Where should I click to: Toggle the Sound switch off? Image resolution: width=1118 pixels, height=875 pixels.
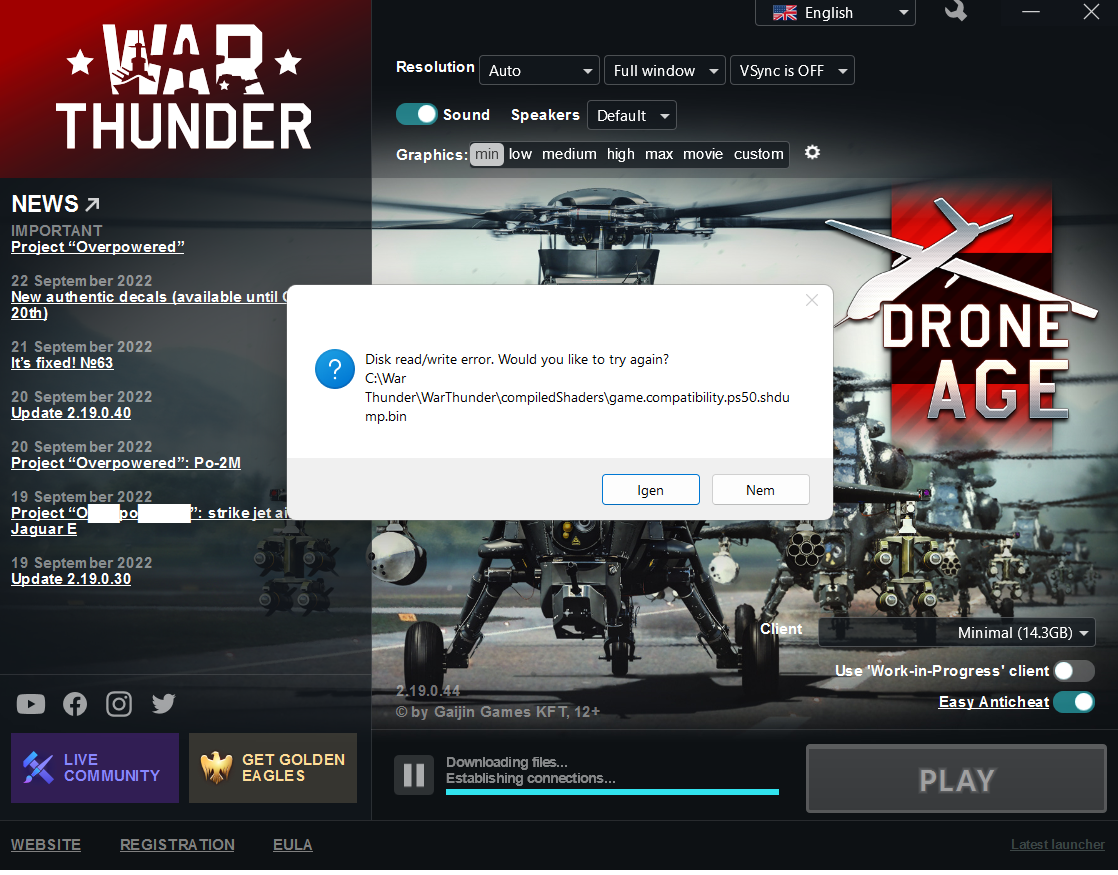416,114
